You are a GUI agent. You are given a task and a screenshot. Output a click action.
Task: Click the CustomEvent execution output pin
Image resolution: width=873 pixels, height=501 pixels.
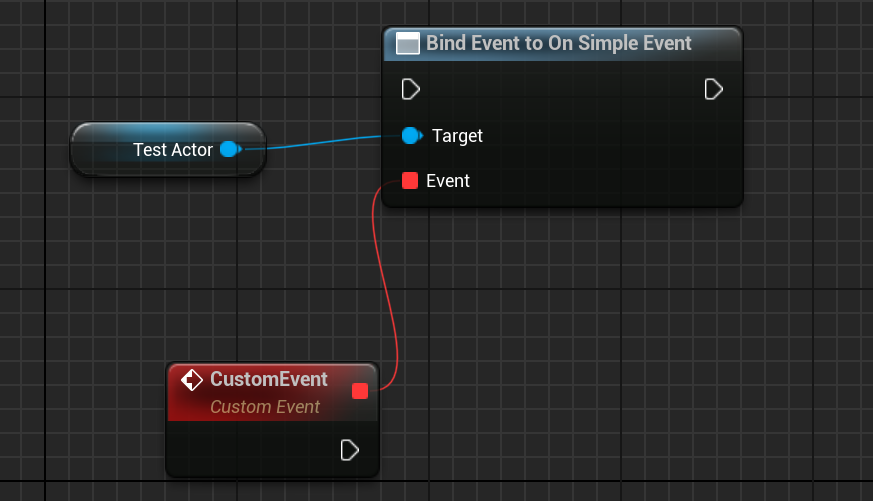[349, 450]
